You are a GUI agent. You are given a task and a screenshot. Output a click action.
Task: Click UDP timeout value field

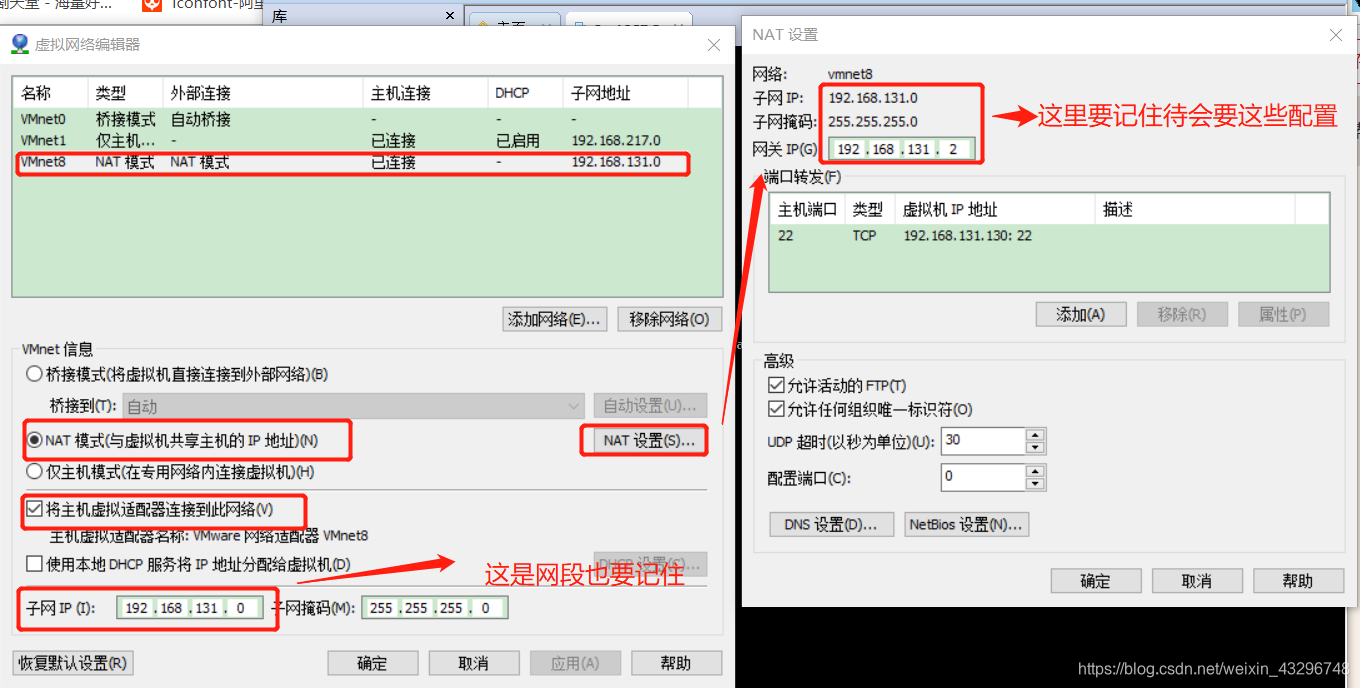click(983, 441)
